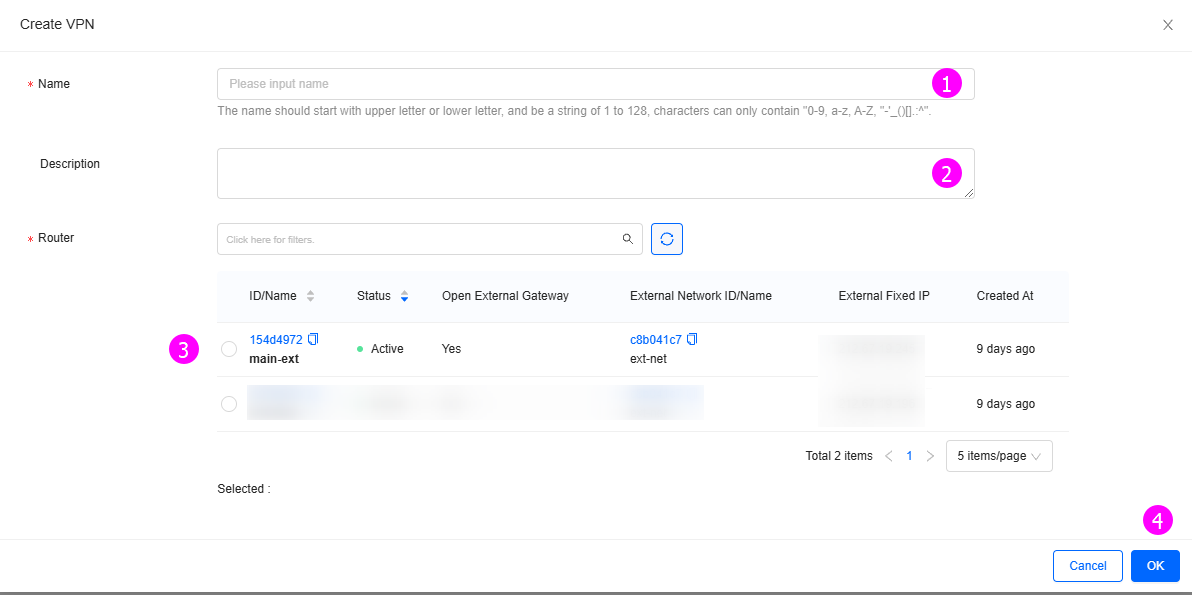
Task: Click the External Network ID/Name column header
Action: tap(701, 296)
